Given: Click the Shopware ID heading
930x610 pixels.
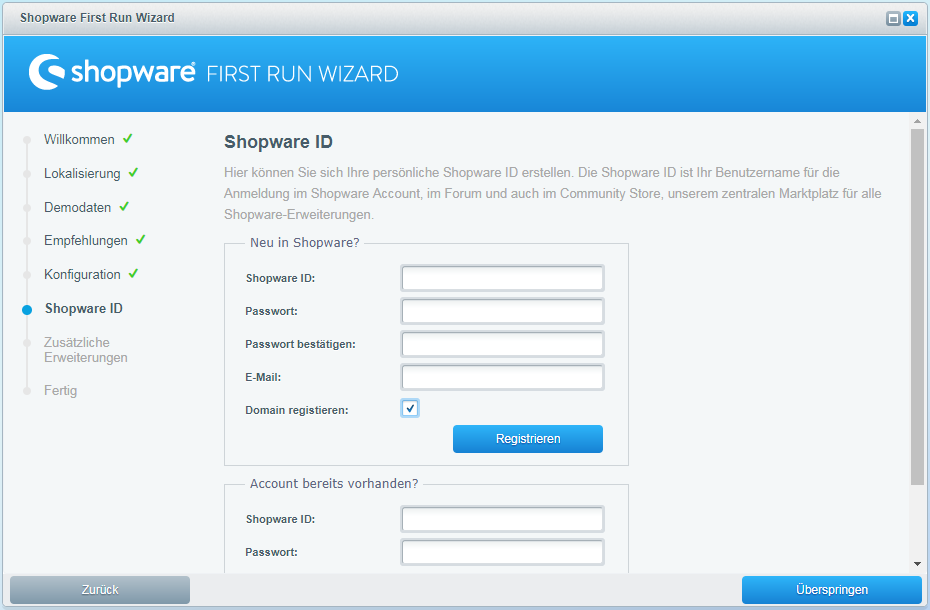Looking at the screenshot, I should tap(278, 142).
